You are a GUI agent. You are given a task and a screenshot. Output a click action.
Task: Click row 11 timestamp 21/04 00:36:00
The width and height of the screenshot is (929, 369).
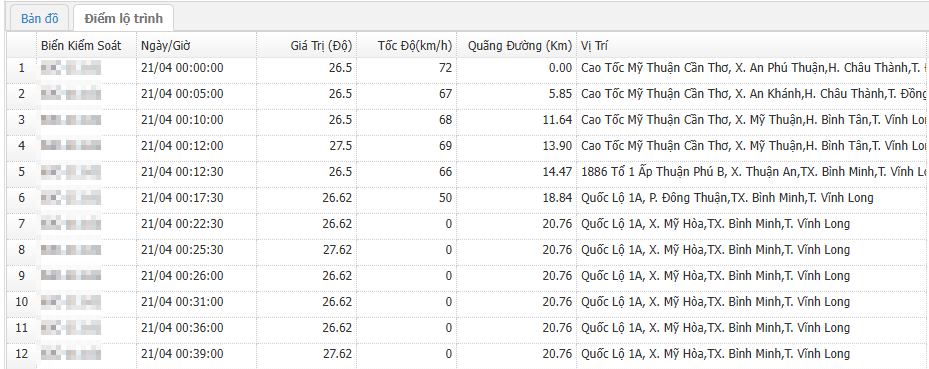(182, 328)
